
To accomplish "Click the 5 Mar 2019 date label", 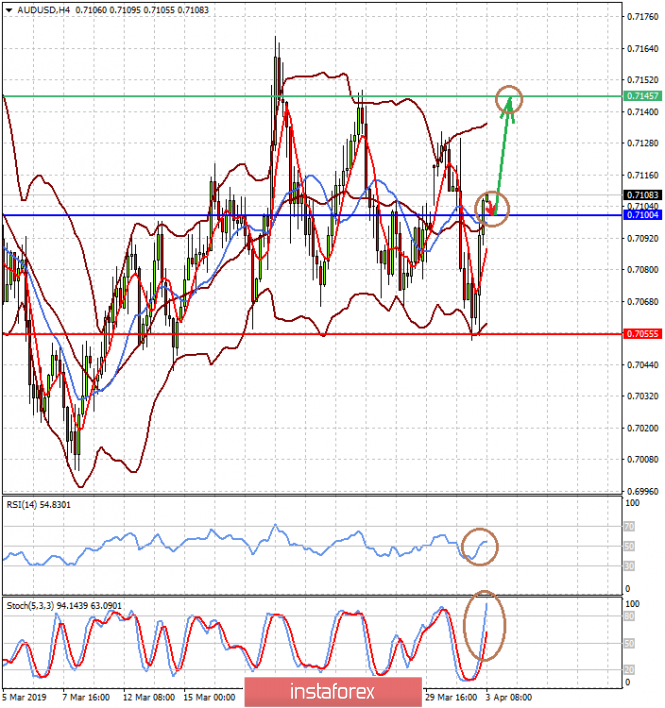I will pyautogui.click(x=25, y=697).
